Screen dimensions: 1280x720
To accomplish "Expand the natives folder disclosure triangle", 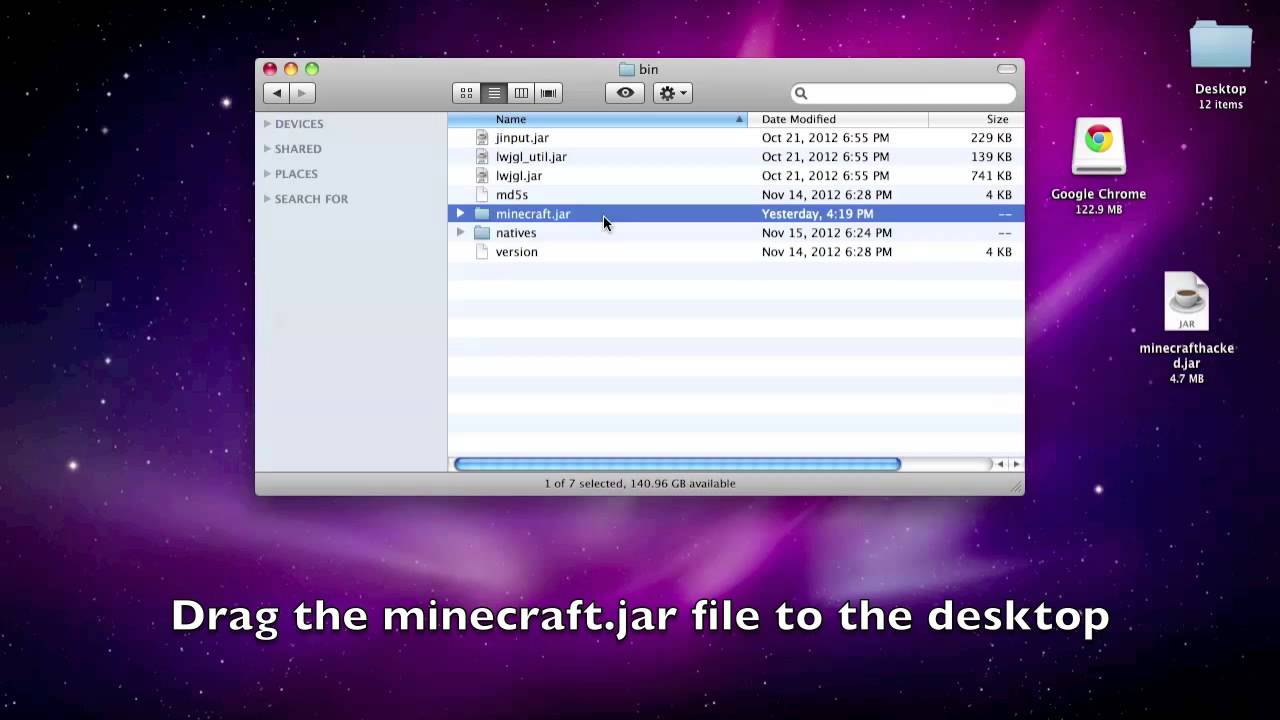I will (460, 233).
